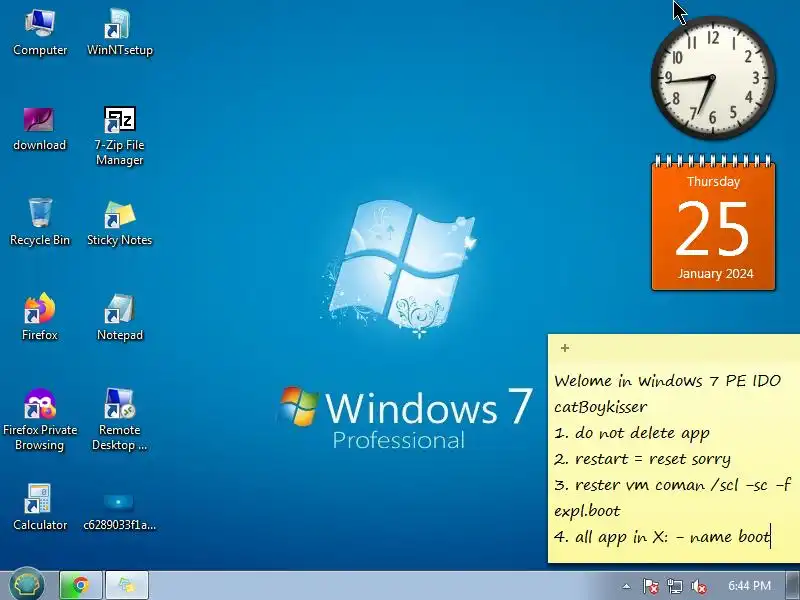Click 'expl.boot' text in sticky note

pyautogui.click(x=587, y=511)
